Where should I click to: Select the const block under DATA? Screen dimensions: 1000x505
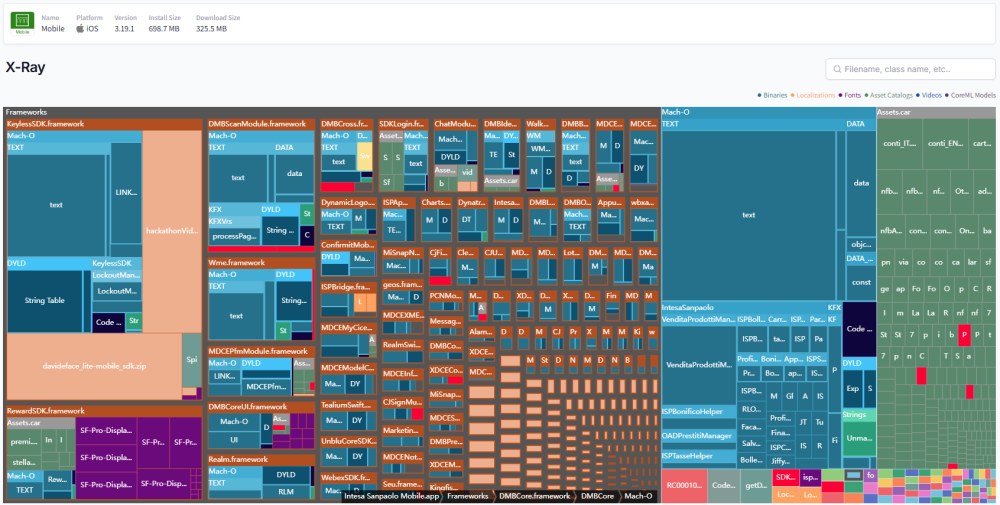tap(861, 282)
